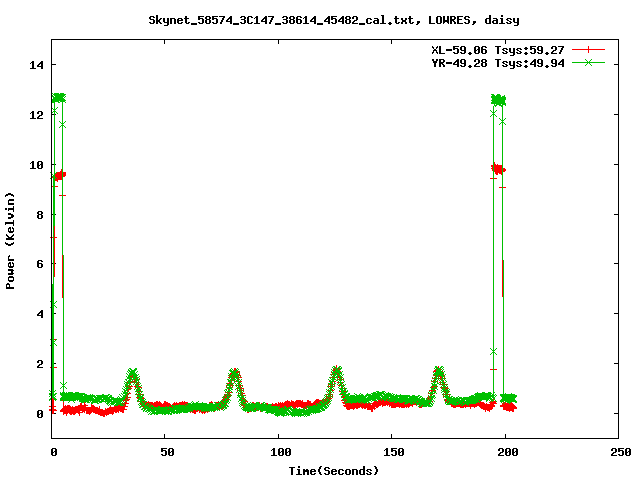Screen dimensions: 640x480
Task: Click the y-axis tick label 2
Action: click(40, 364)
